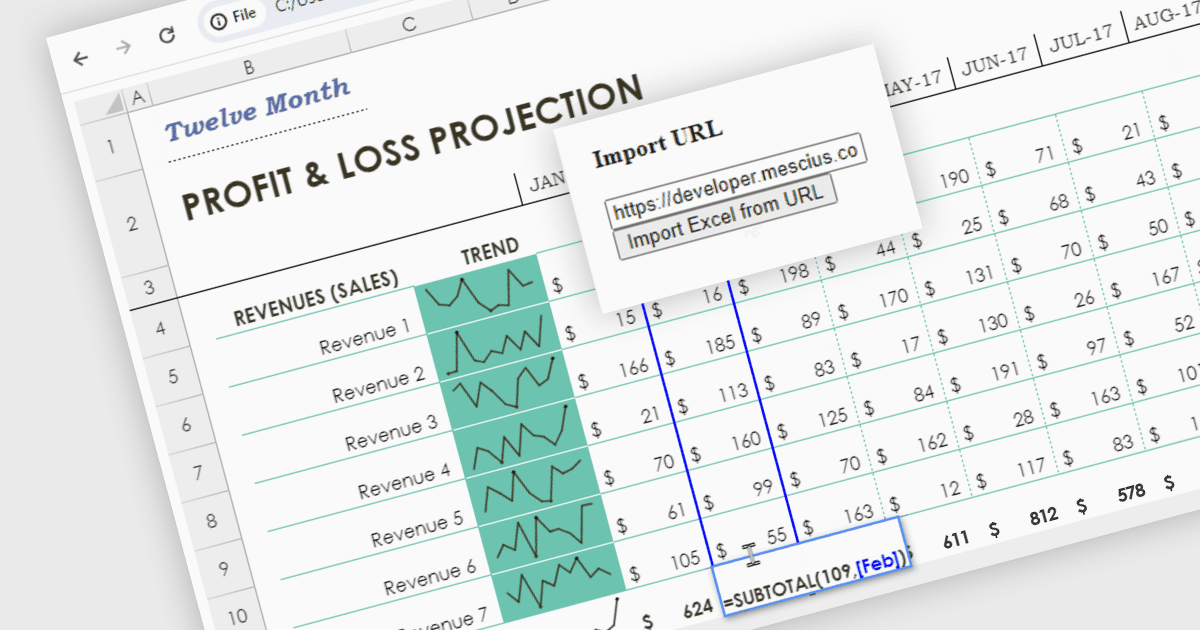
Task: Select column C header
Action: [408, 26]
